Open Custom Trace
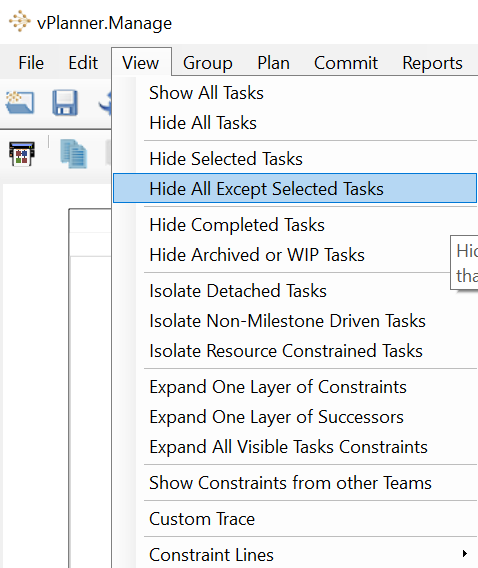Image resolution: width=478 pixels, height=568 pixels. tap(295, 519)
